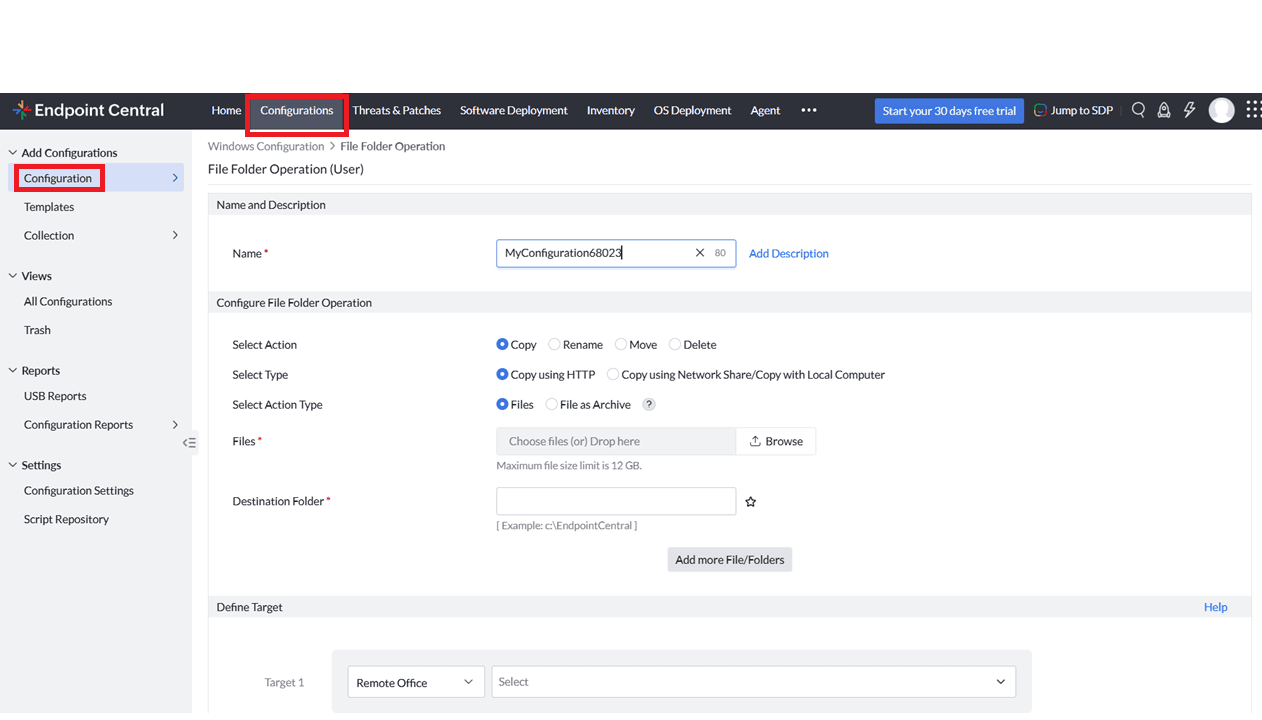Click the Endpoint Central logo
This screenshot has width=1262, height=720.
coord(88,110)
